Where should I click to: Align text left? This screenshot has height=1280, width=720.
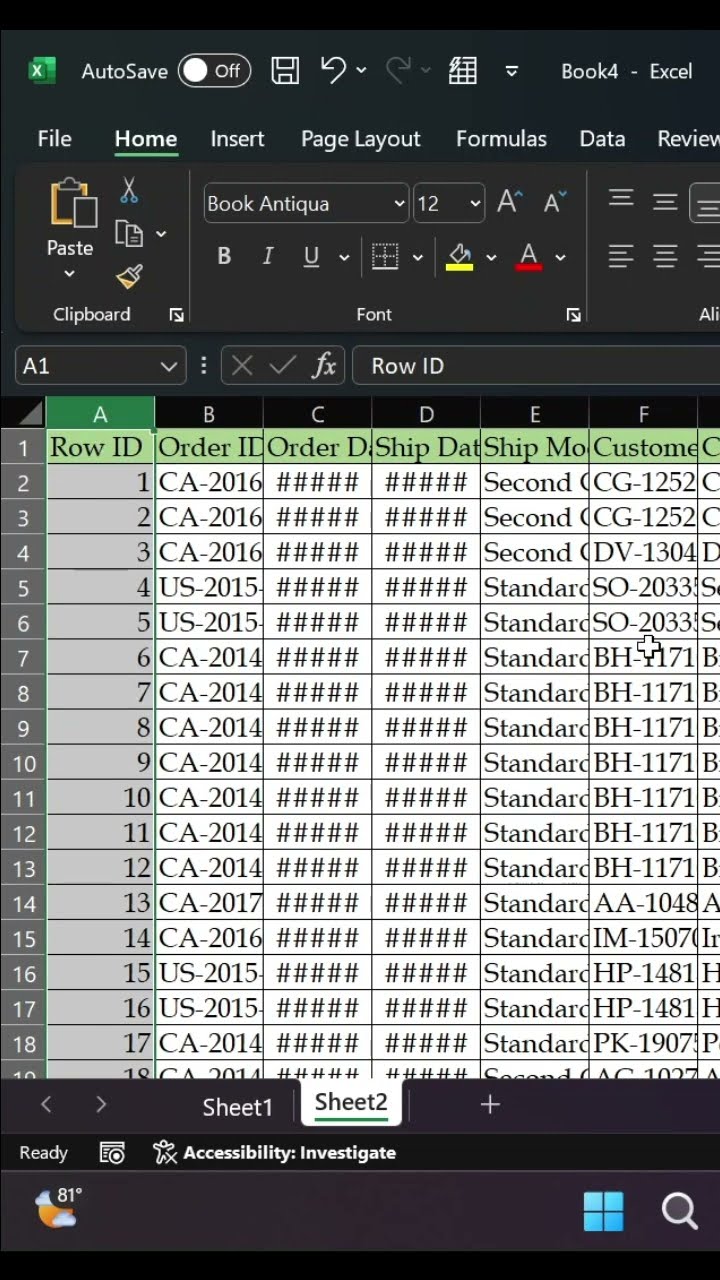(x=621, y=256)
